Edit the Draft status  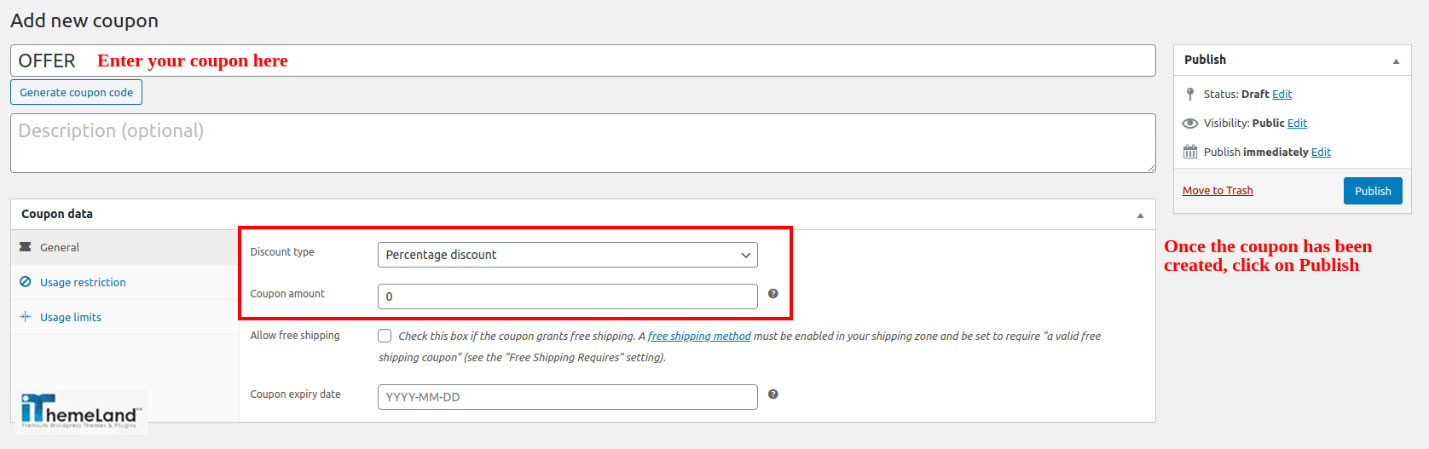pyautogui.click(x=1282, y=94)
